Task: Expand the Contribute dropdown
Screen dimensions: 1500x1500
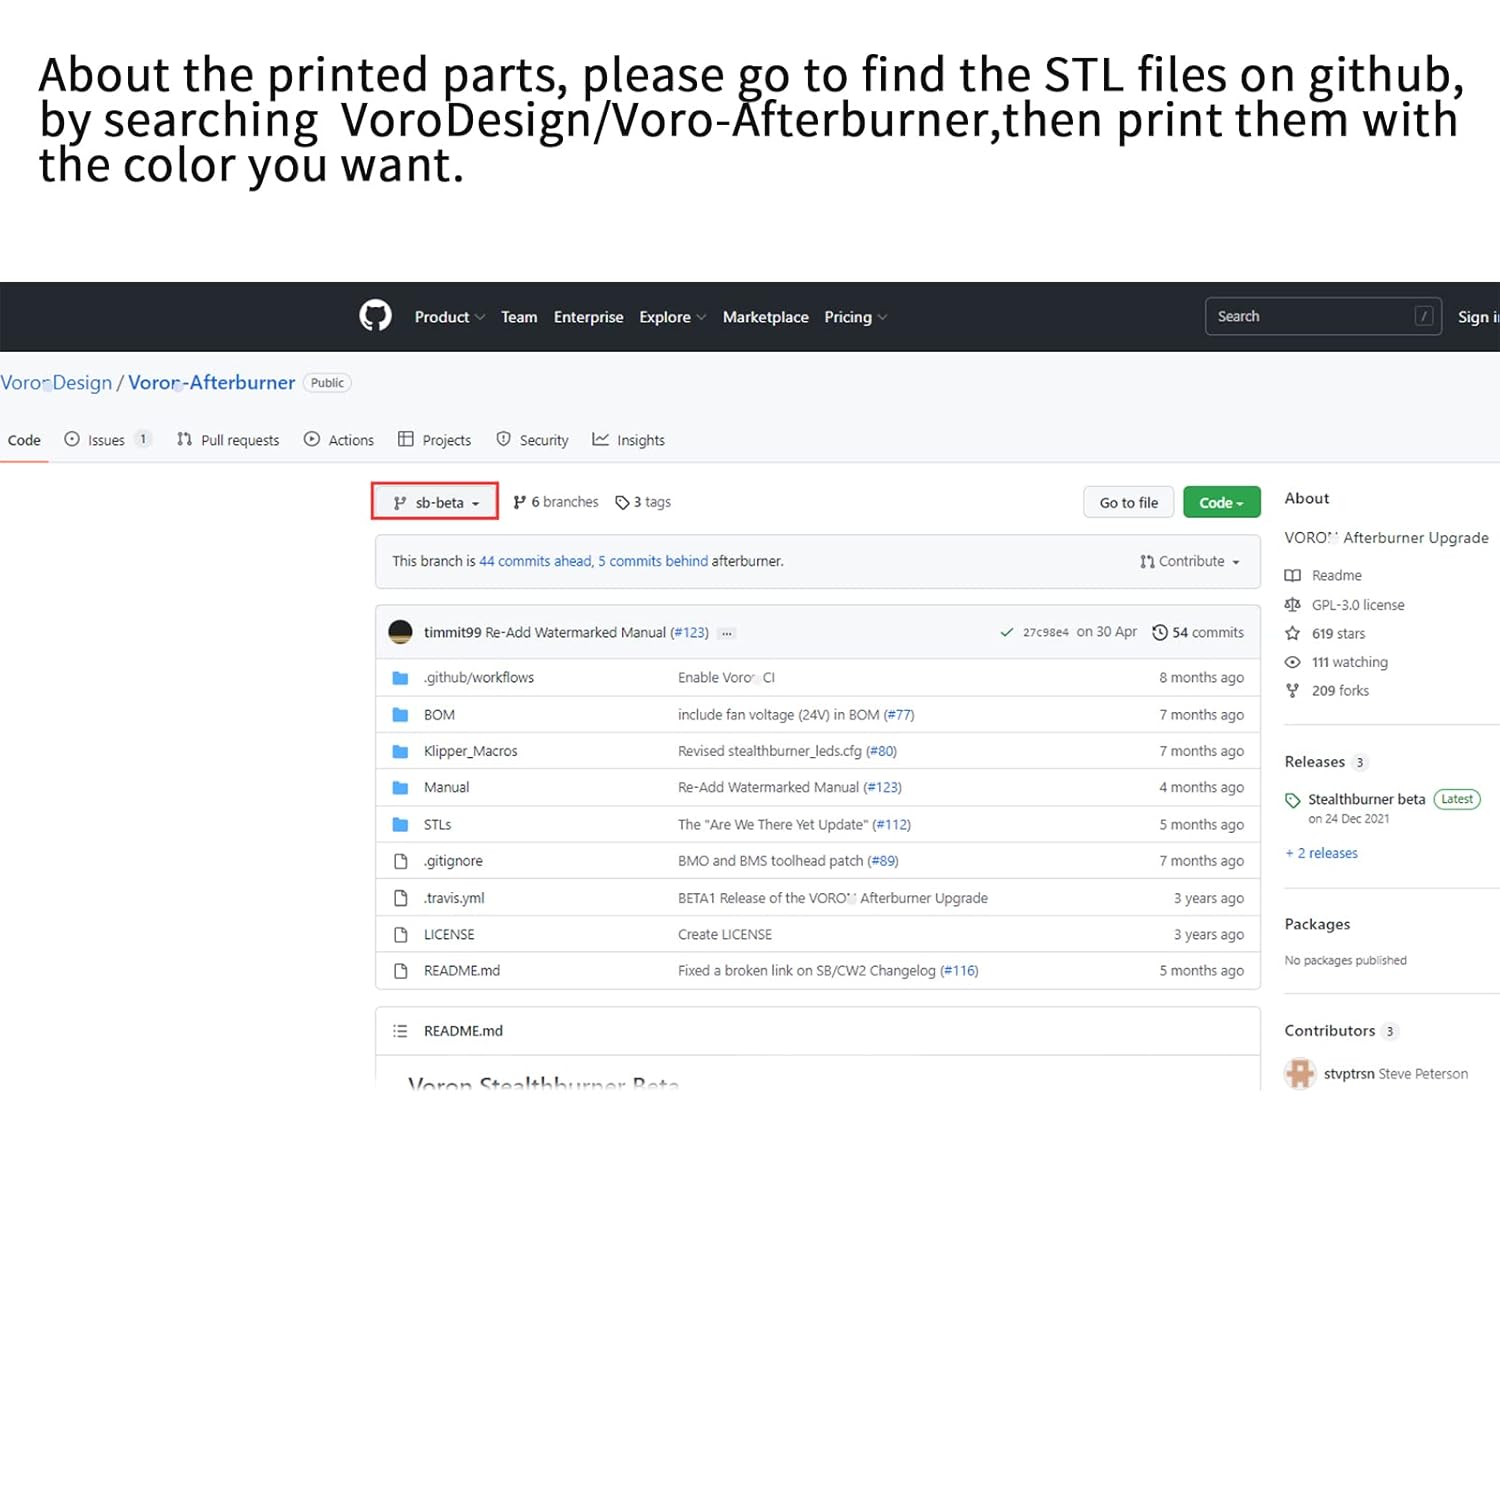Action: [1190, 562]
